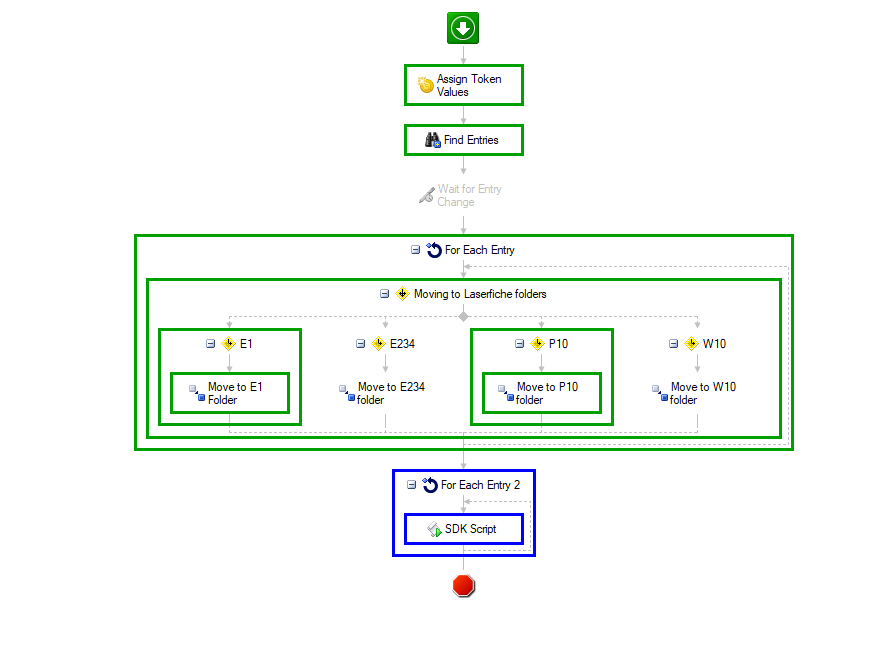The width and height of the screenshot is (874, 658).
Task: Click the For Each Entry loop icon
Action: [434, 250]
